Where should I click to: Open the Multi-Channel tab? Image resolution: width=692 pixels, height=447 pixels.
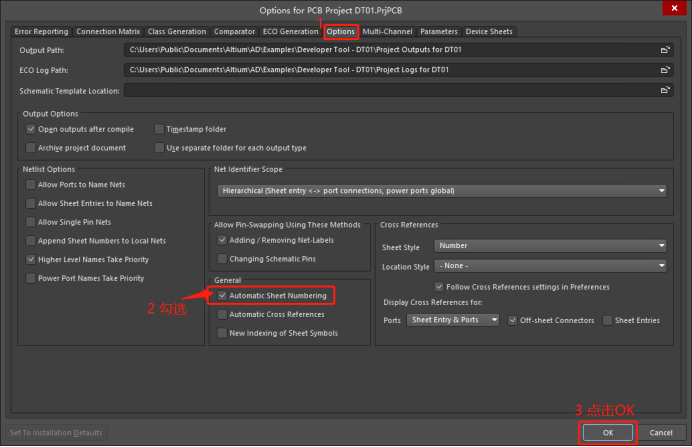tap(387, 32)
